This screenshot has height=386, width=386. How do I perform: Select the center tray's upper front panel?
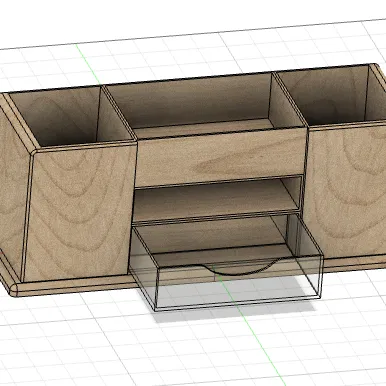[220, 157]
